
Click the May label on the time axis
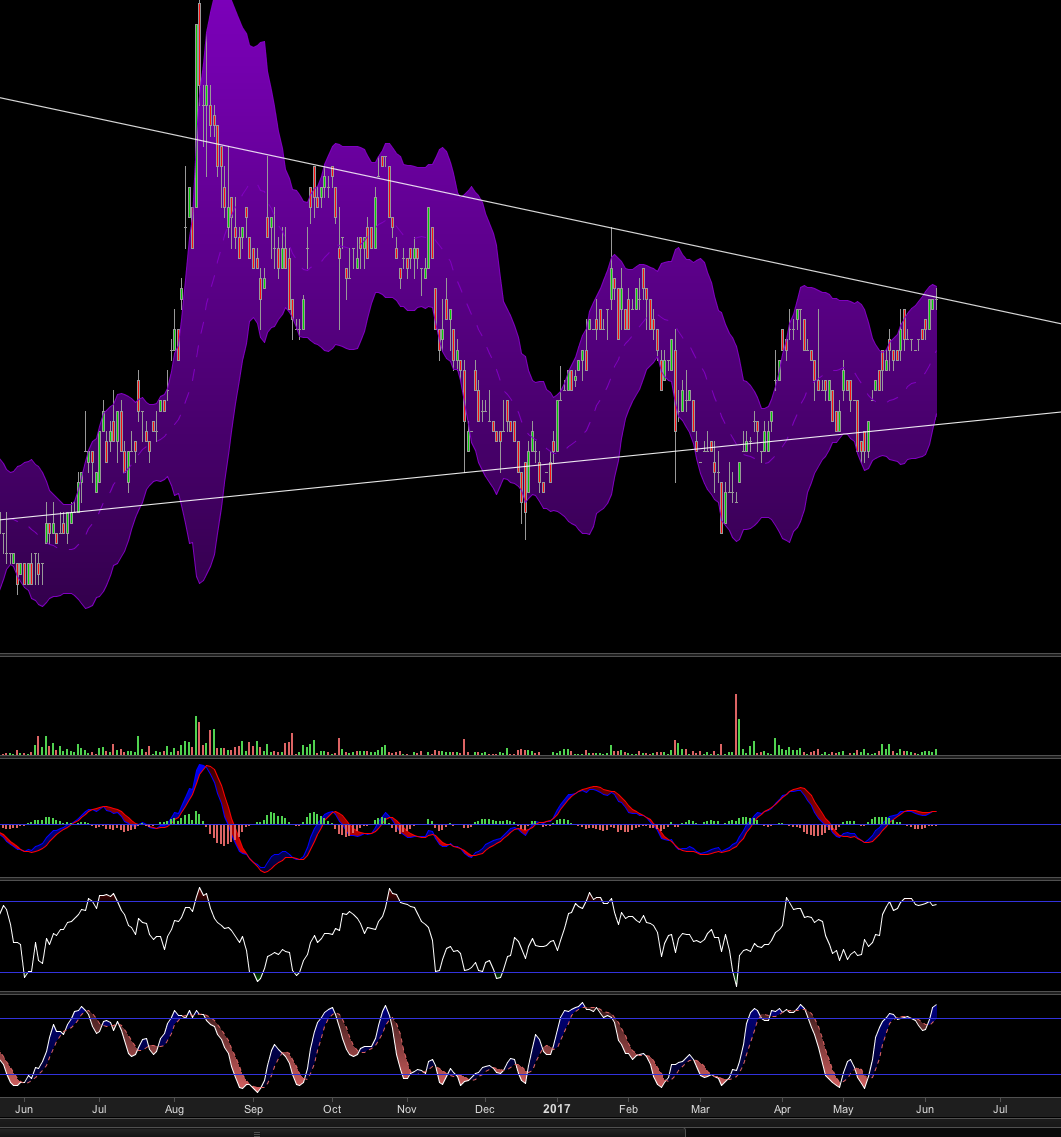point(843,1109)
